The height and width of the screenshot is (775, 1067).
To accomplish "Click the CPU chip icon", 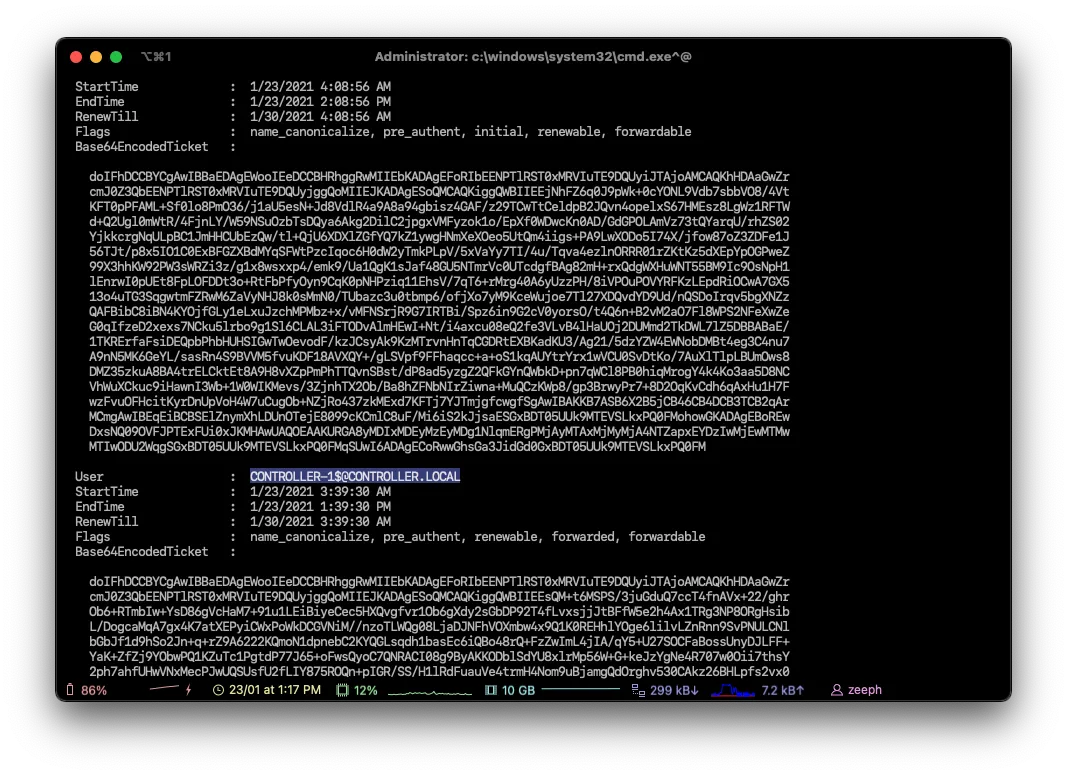I will [342, 690].
